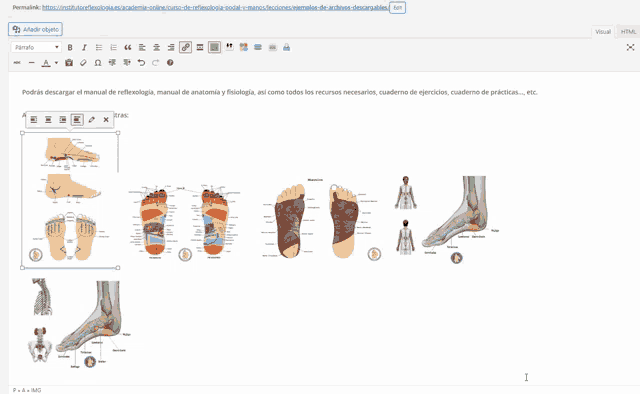Align text center in main toolbar
This screenshot has height=394, width=640.
[156, 47]
